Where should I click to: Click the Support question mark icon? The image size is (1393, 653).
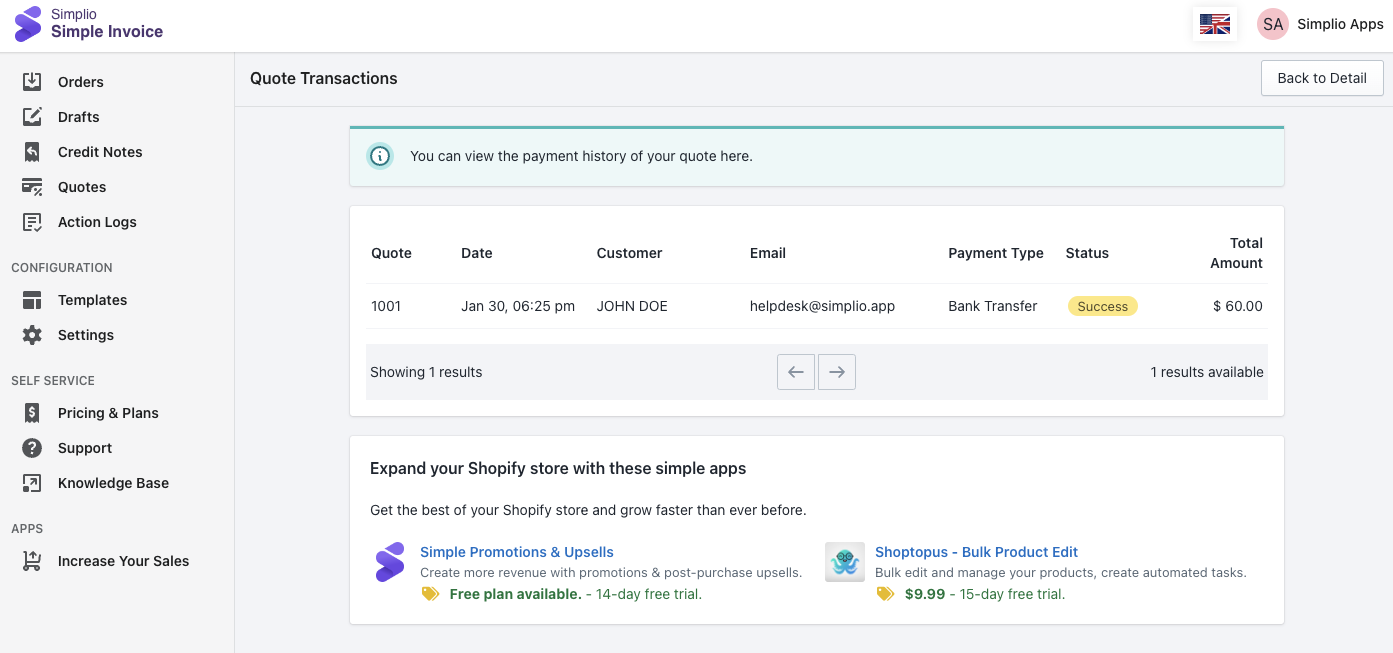click(32, 448)
